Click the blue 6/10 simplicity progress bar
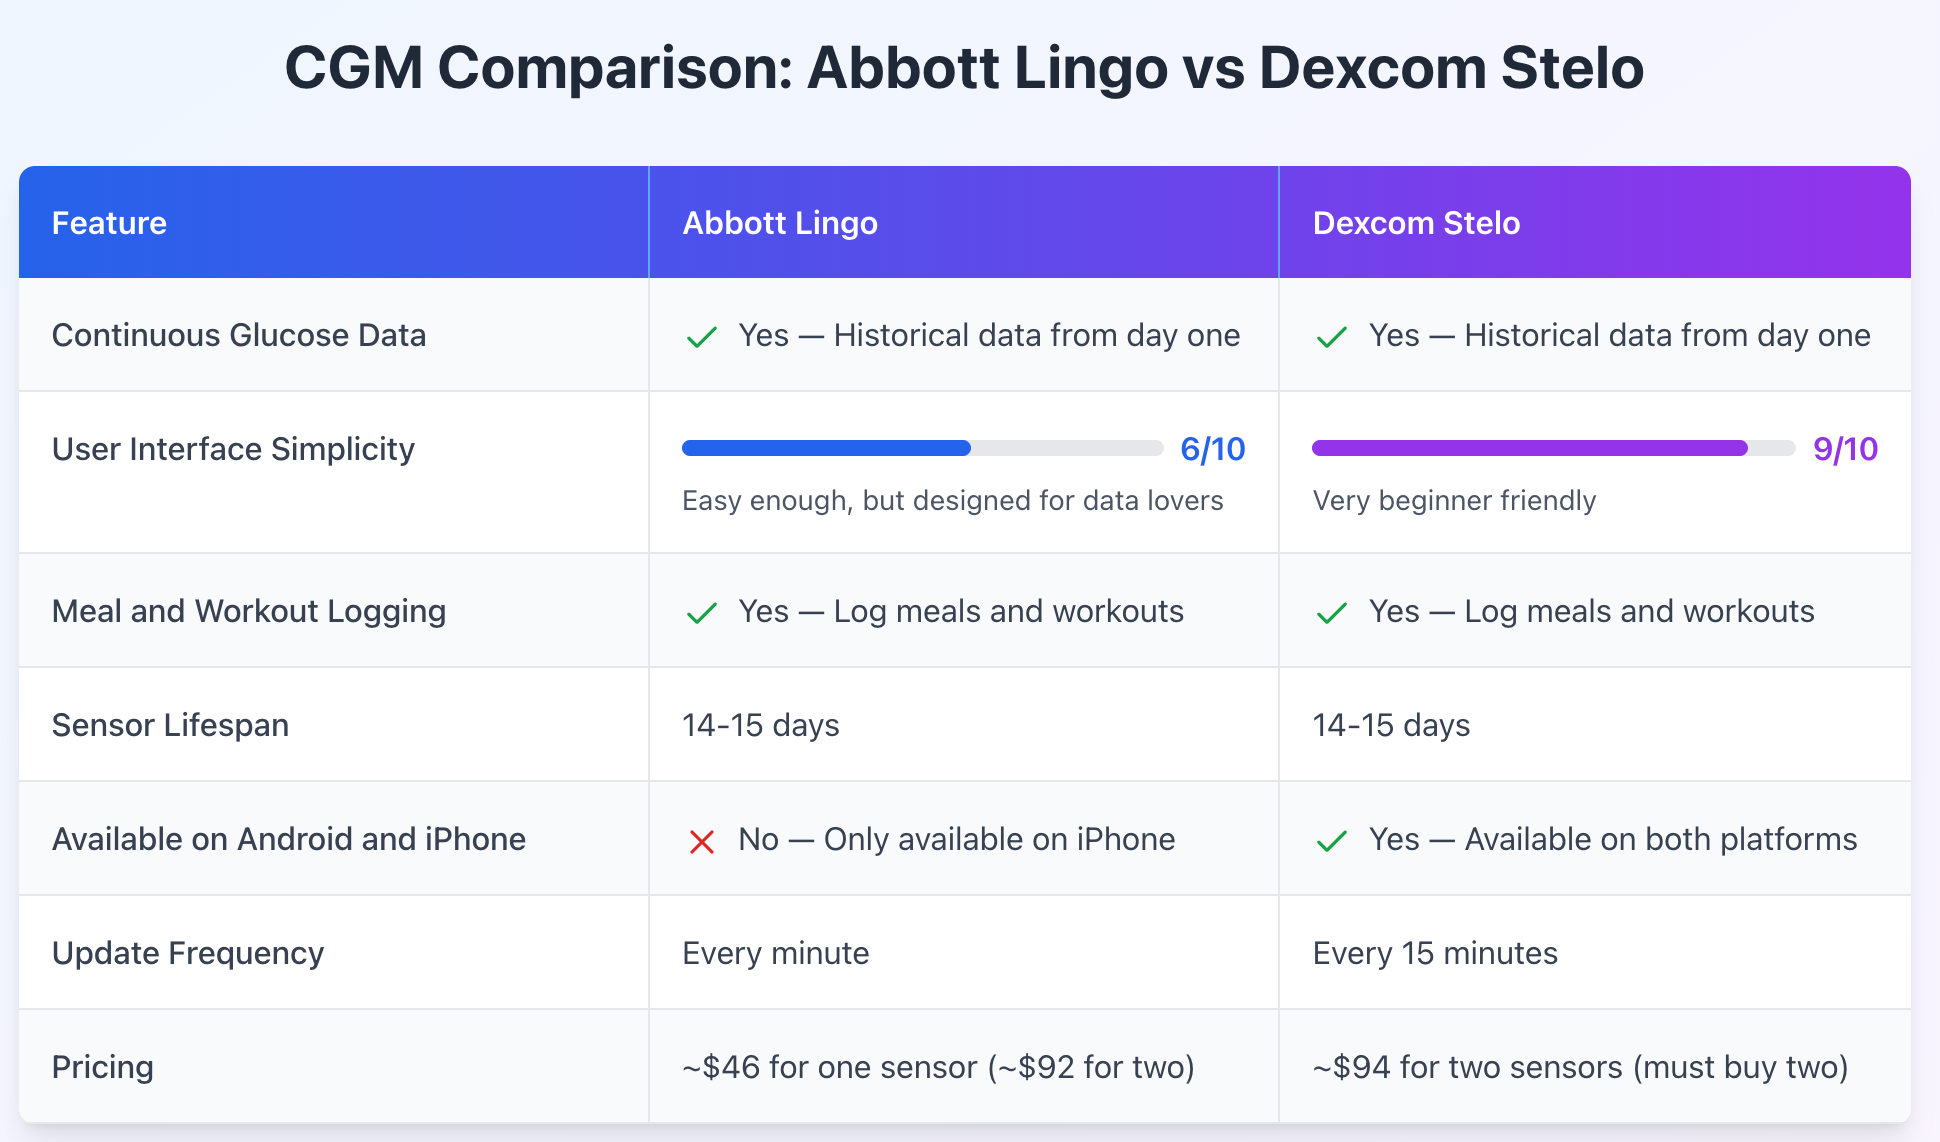The height and width of the screenshot is (1142, 1940). (922, 448)
